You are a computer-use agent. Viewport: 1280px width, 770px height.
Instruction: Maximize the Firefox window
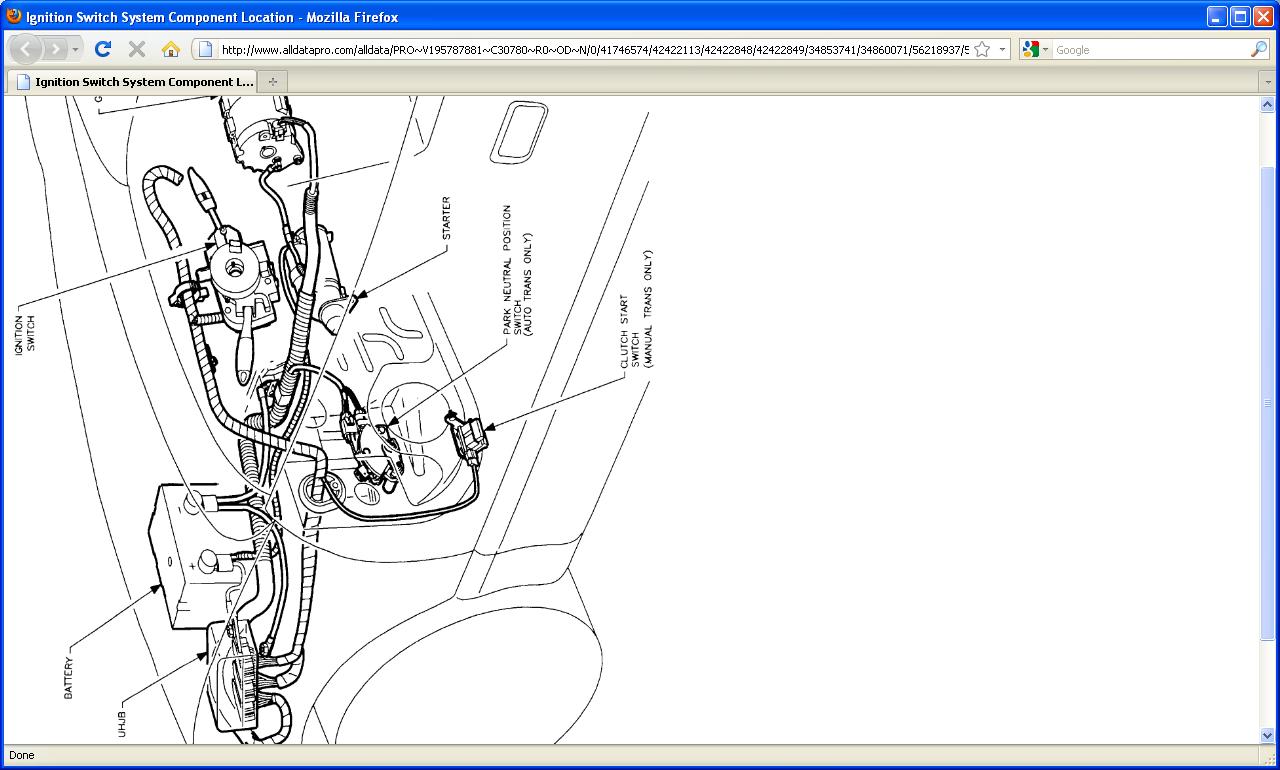(1239, 16)
